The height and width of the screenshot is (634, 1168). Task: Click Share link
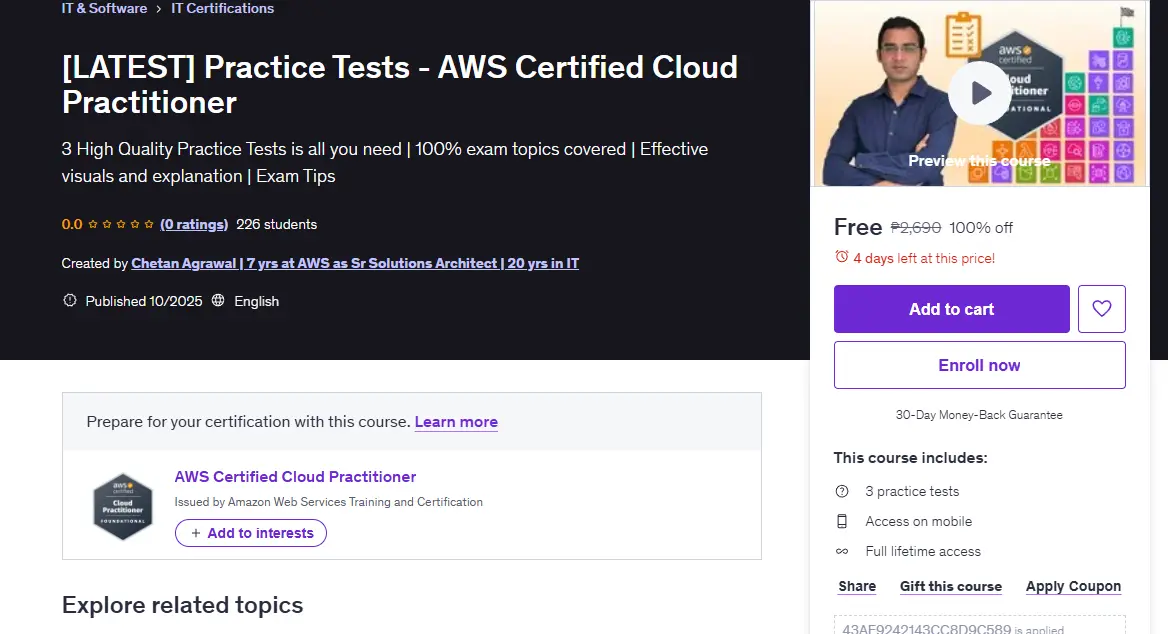pos(857,586)
